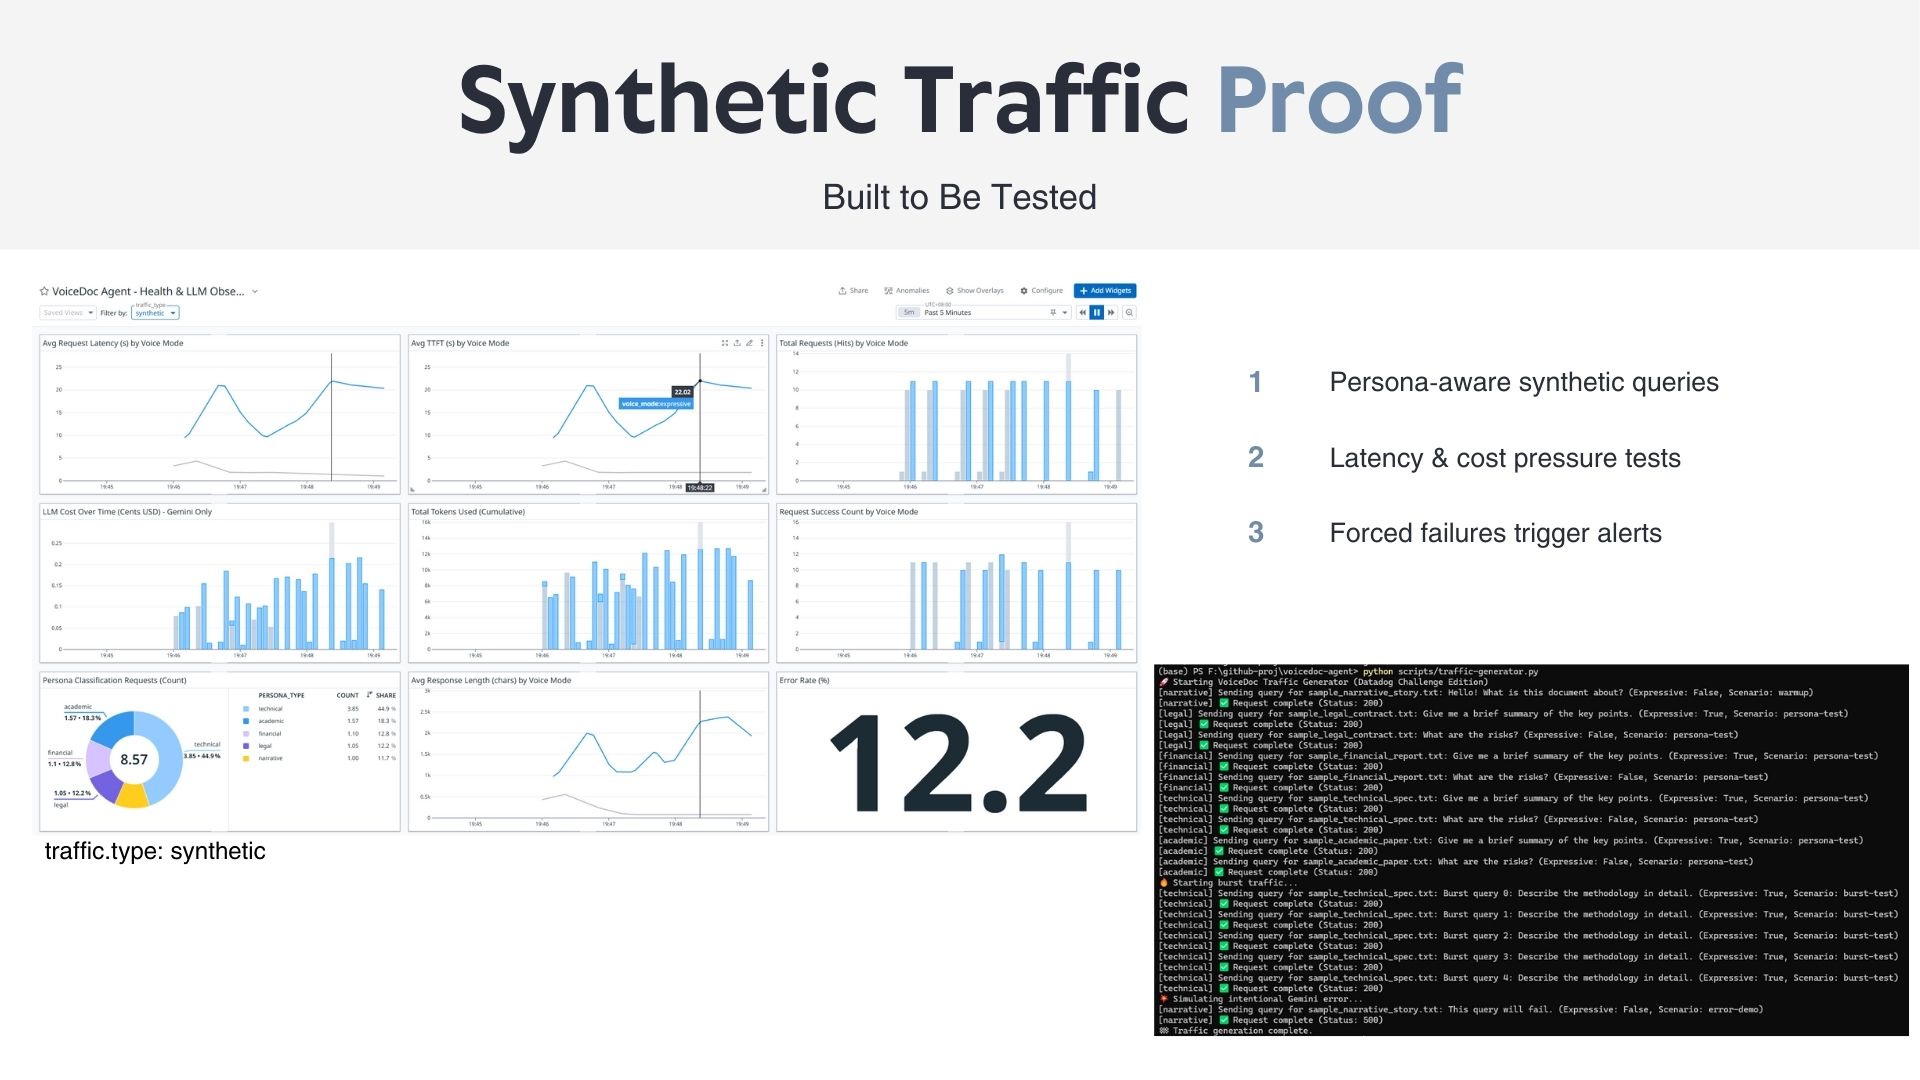
Task: Open the traffic_type synthetic filter dropdown
Action: pos(155,313)
